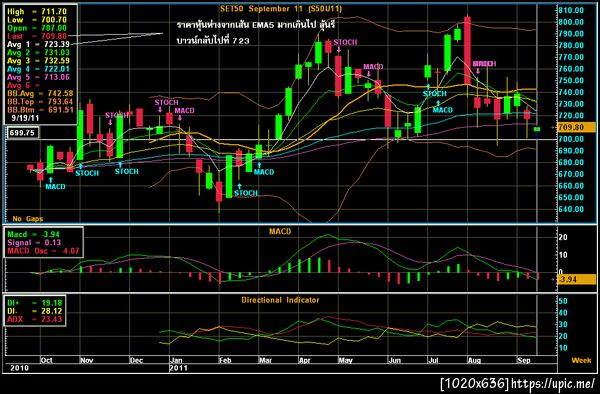
Task: Click the 'BB.Top = 793.64' legend entry
Action: tap(40, 101)
